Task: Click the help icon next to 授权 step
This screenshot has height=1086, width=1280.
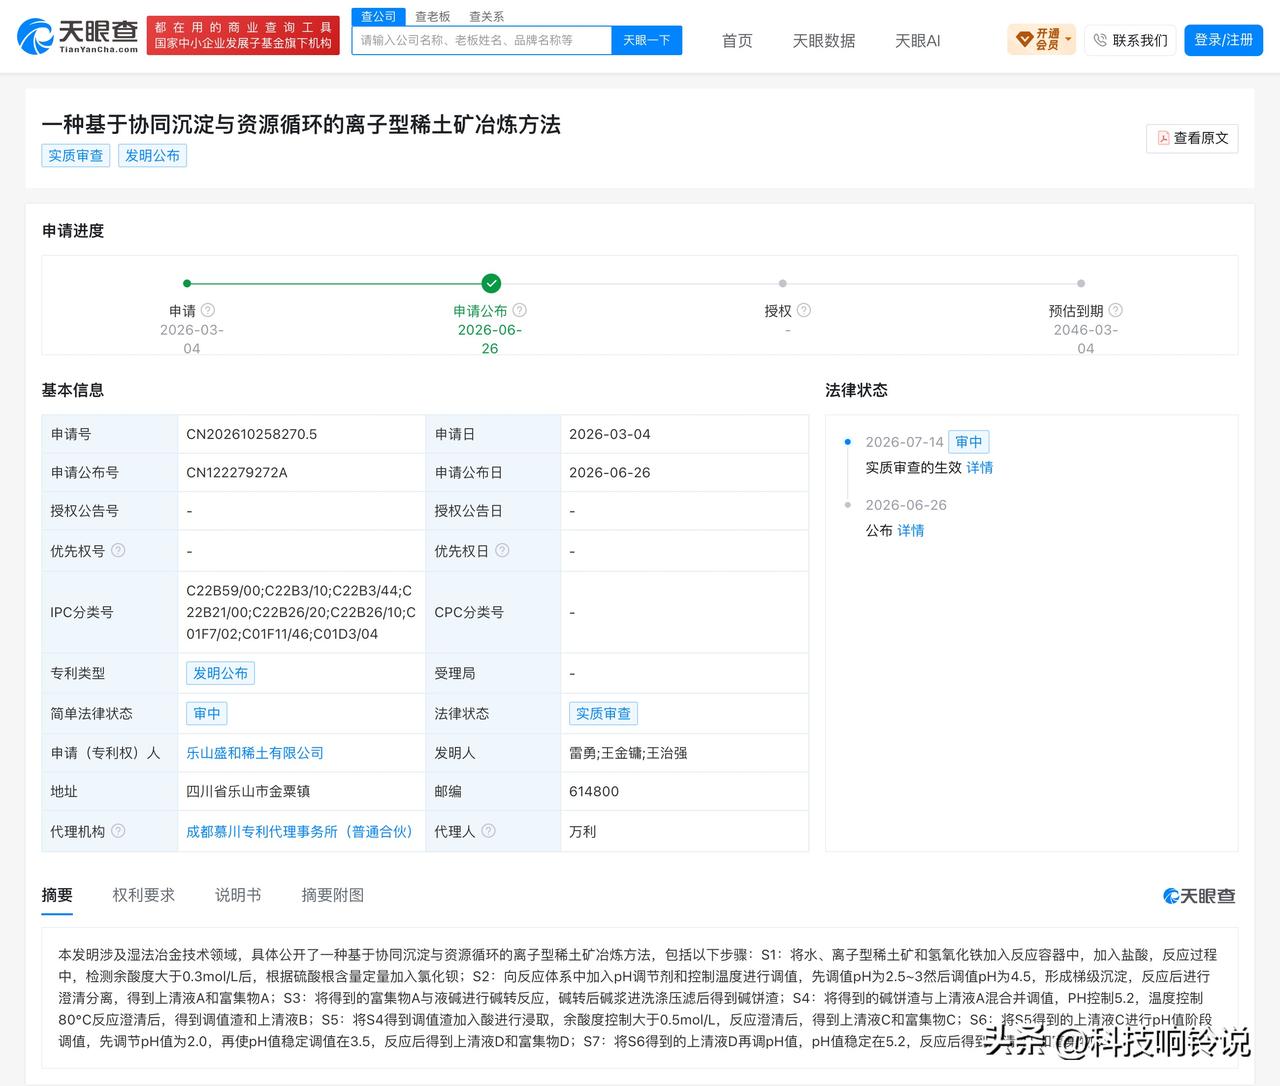Action: [x=804, y=310]
